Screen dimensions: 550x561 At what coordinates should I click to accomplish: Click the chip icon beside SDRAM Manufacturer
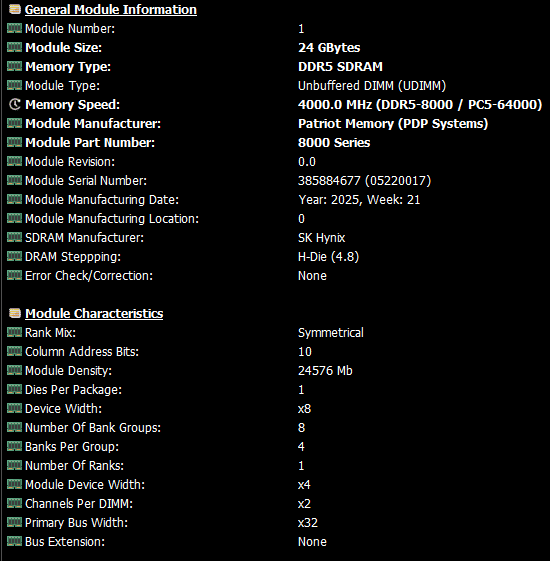(x=14, y=237)
